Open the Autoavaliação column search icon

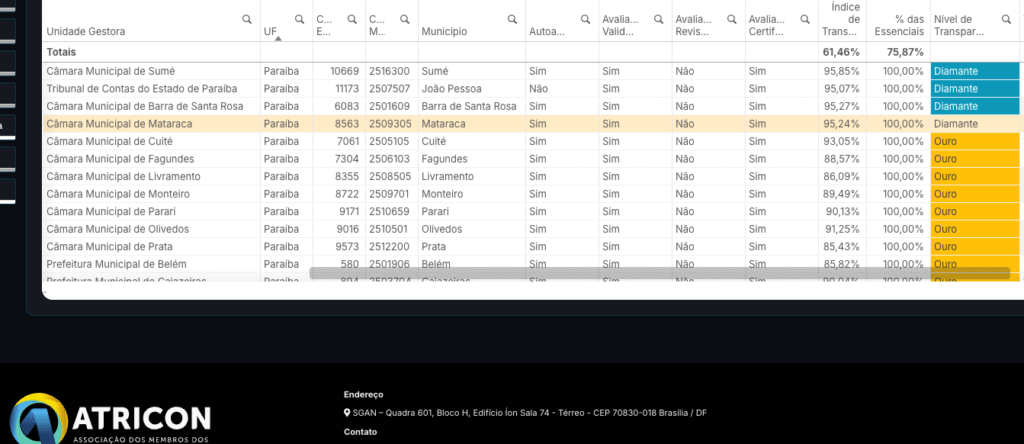pos(586,20)
